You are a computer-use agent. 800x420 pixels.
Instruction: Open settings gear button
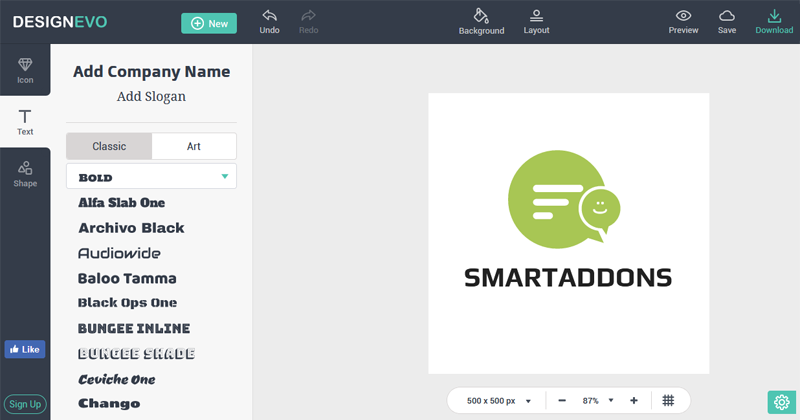782,402
